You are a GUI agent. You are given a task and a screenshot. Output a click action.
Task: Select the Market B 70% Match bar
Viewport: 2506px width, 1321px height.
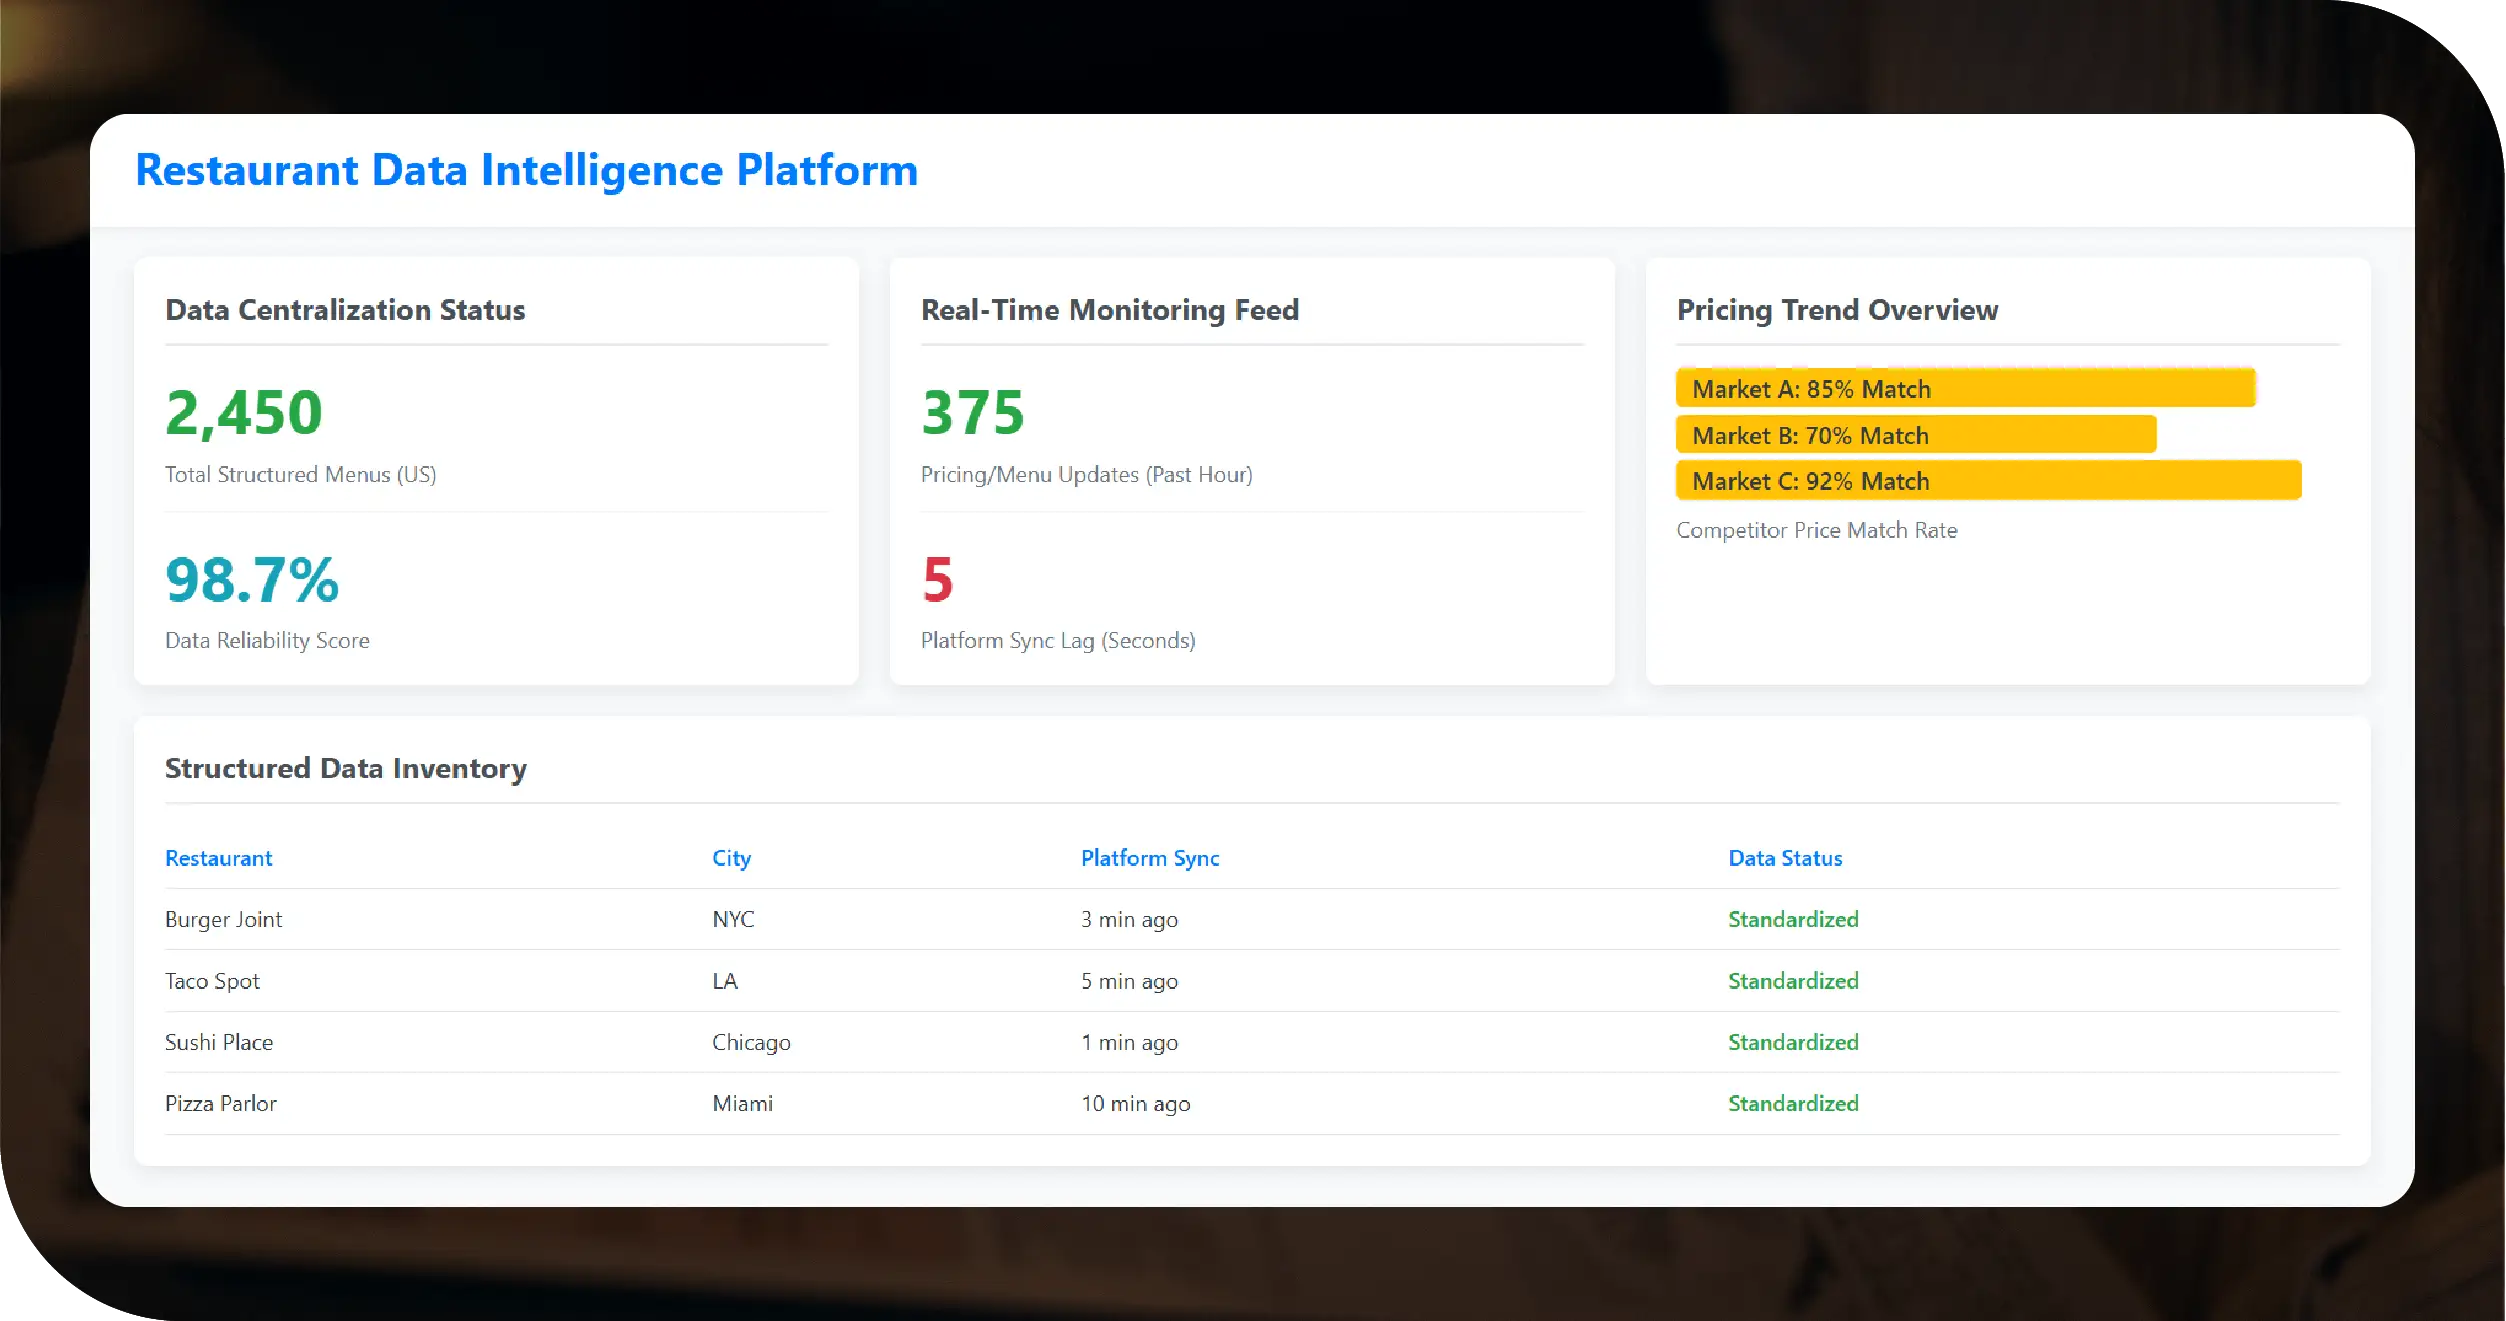pyautogui.click(x=1914, y=435)
